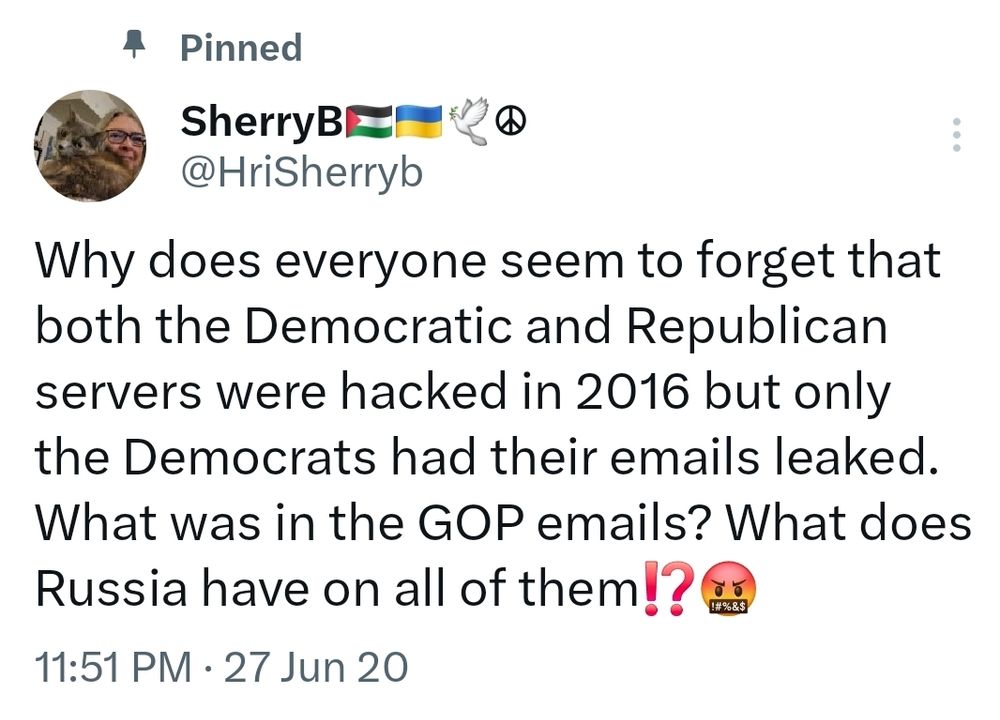
Task: Click the GOP mention in the tweet
Action: click(x=473, y=522)
